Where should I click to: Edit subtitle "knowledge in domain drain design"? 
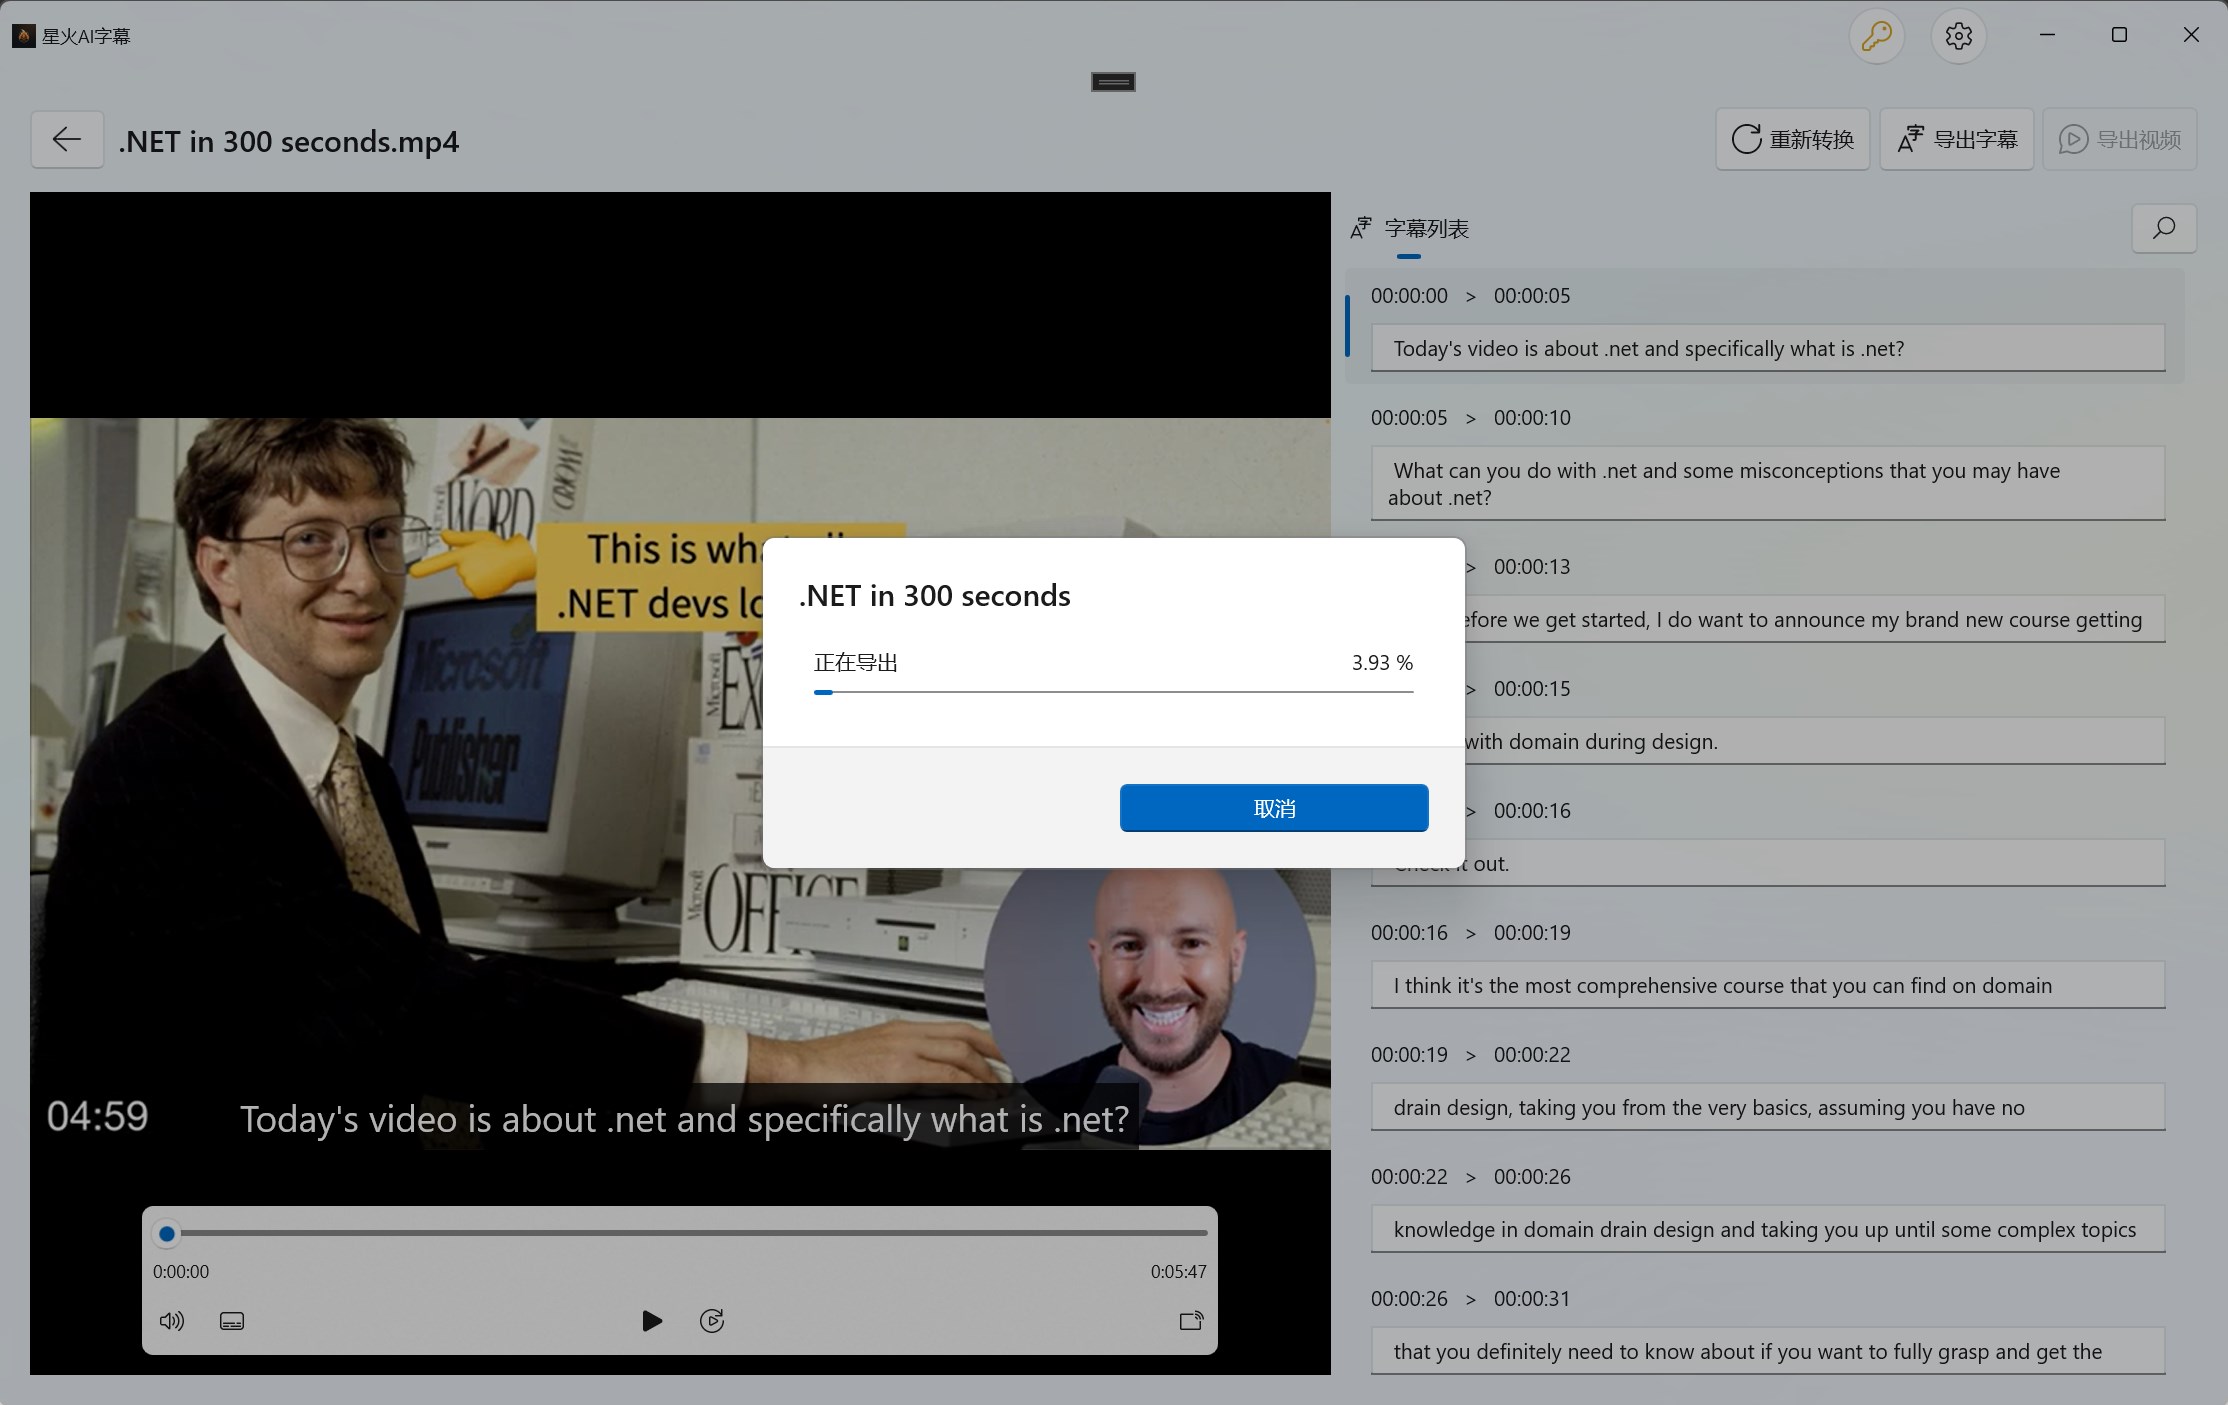(x=1768, y=1229)
